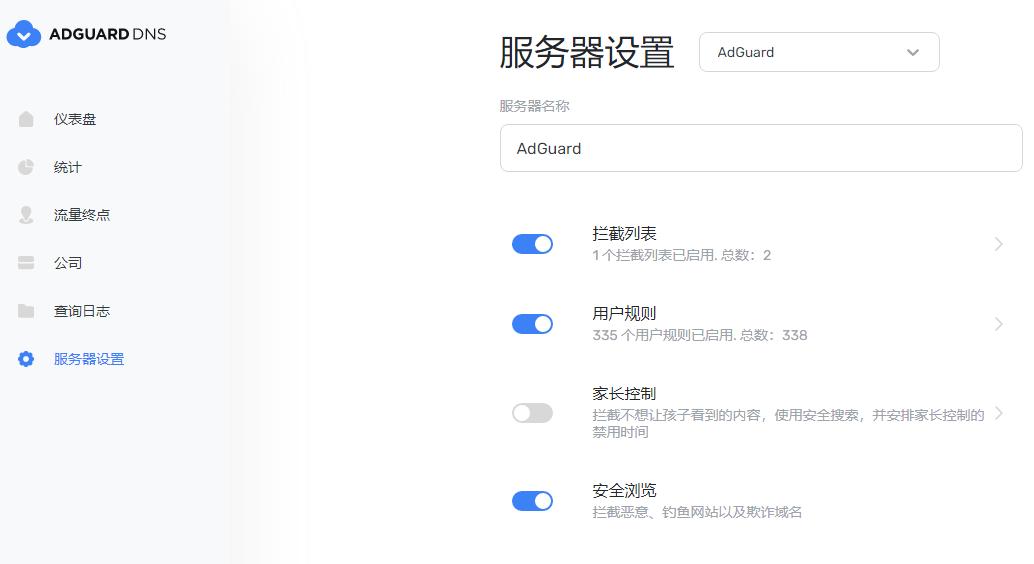
Task: Expand 拦截列表 with its chevron arrow
Action: 998,244
